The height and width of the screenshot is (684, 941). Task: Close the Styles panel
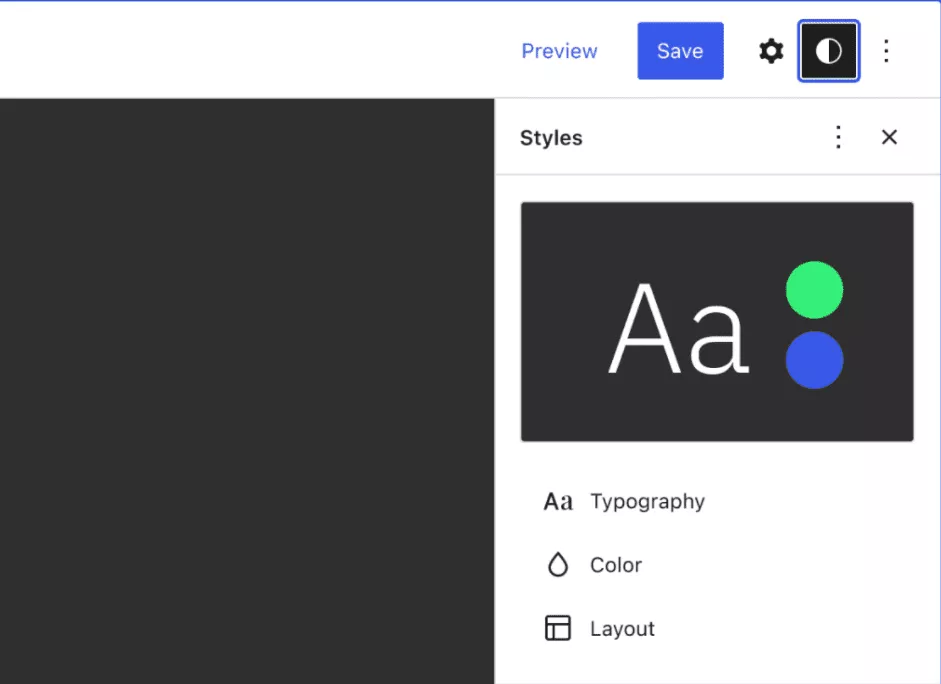point(889,137)
